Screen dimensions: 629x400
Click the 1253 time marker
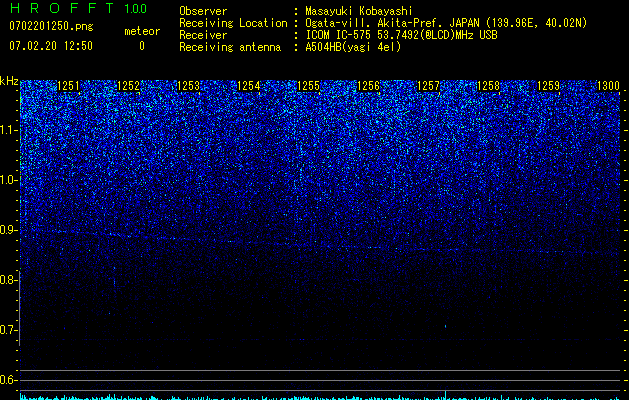tap(189, 86)
